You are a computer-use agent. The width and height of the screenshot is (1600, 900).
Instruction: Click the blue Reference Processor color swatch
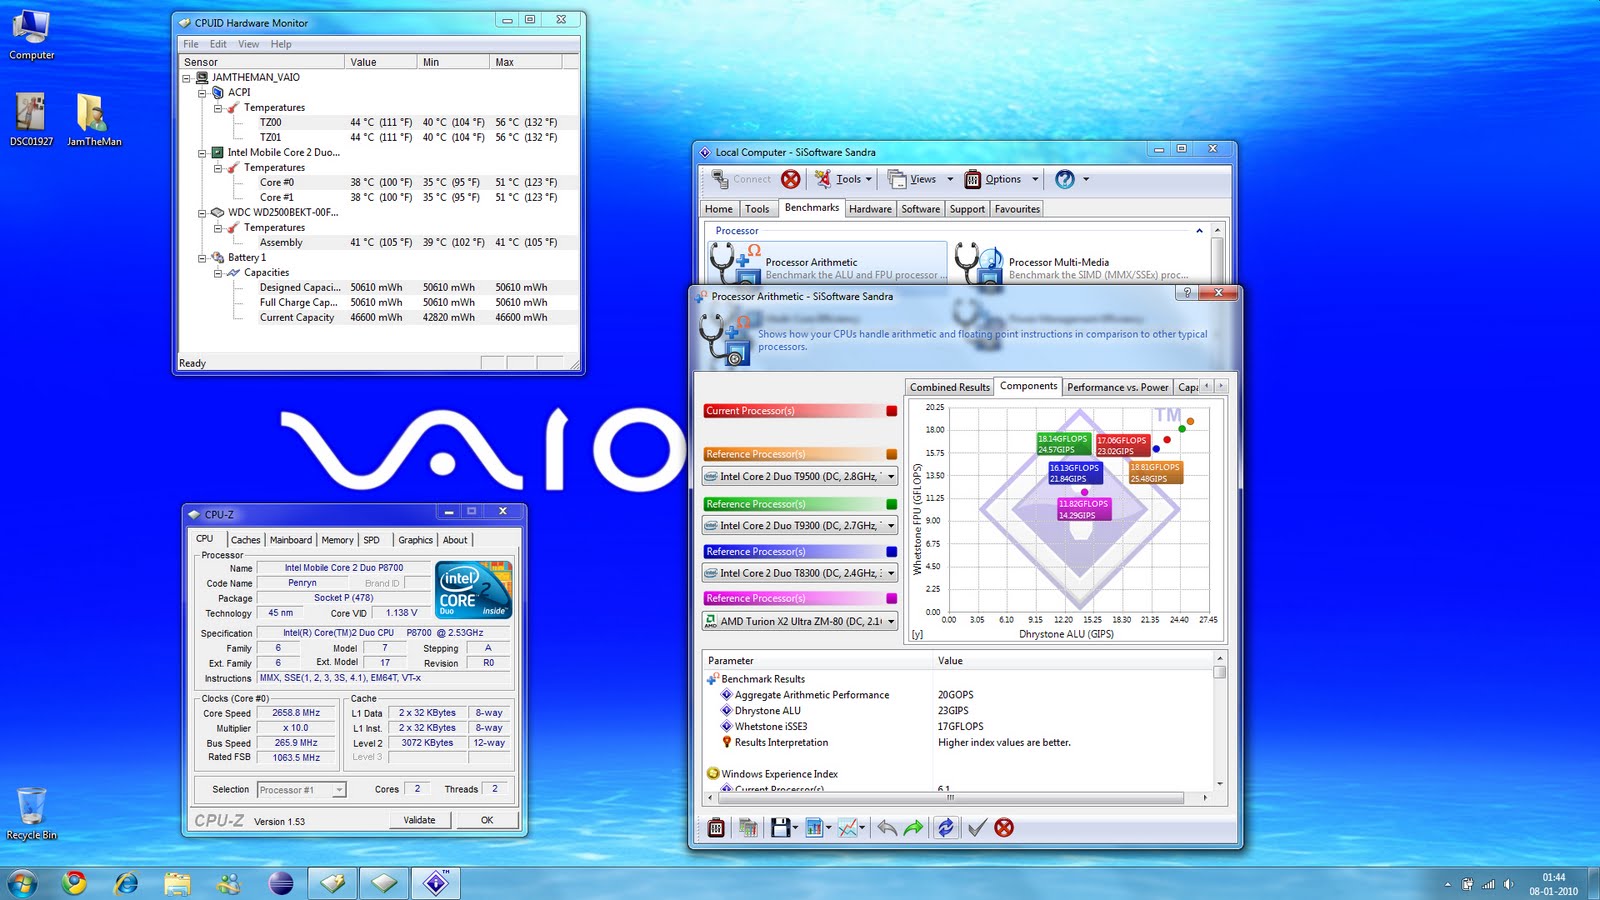point(892,552)
